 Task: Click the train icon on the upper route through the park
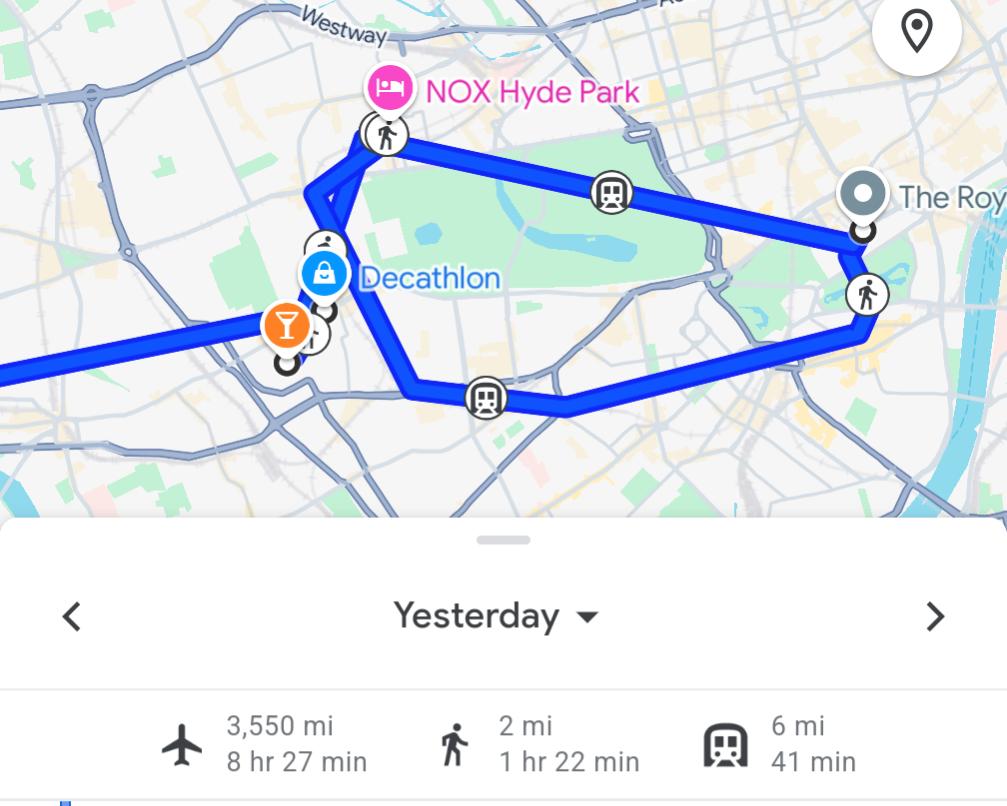click(611, 192)
